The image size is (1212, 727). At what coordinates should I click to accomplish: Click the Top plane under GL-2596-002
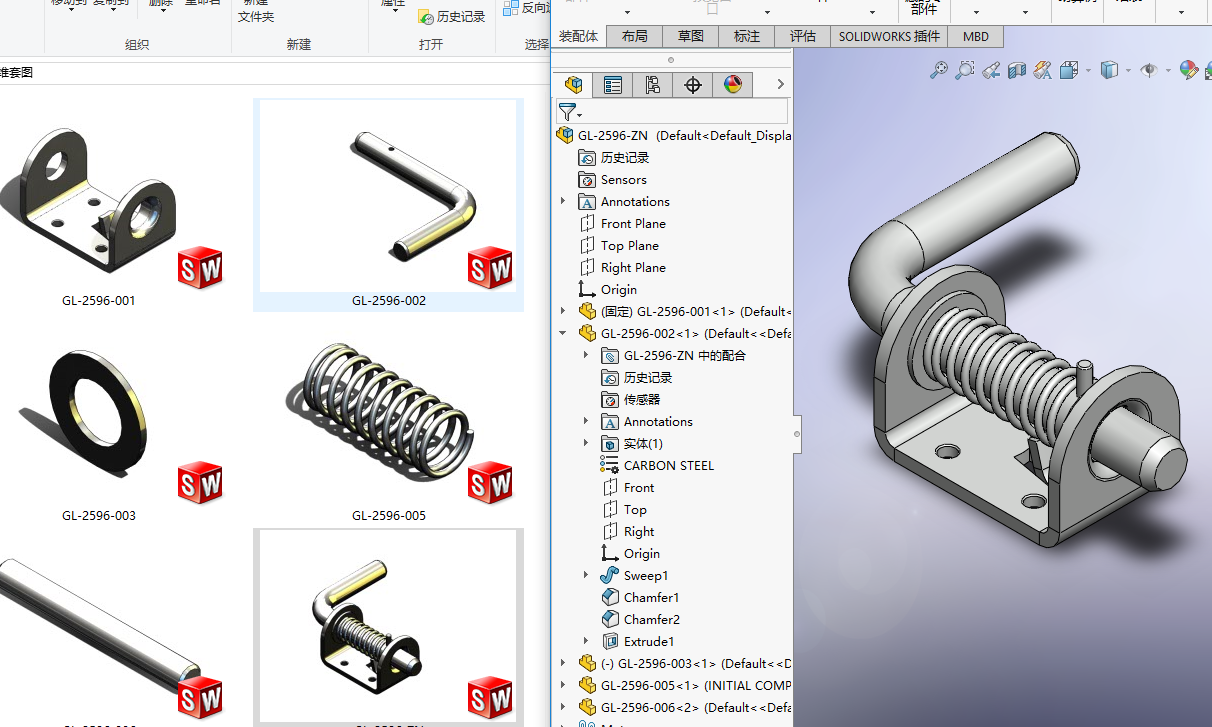point(635,509)
